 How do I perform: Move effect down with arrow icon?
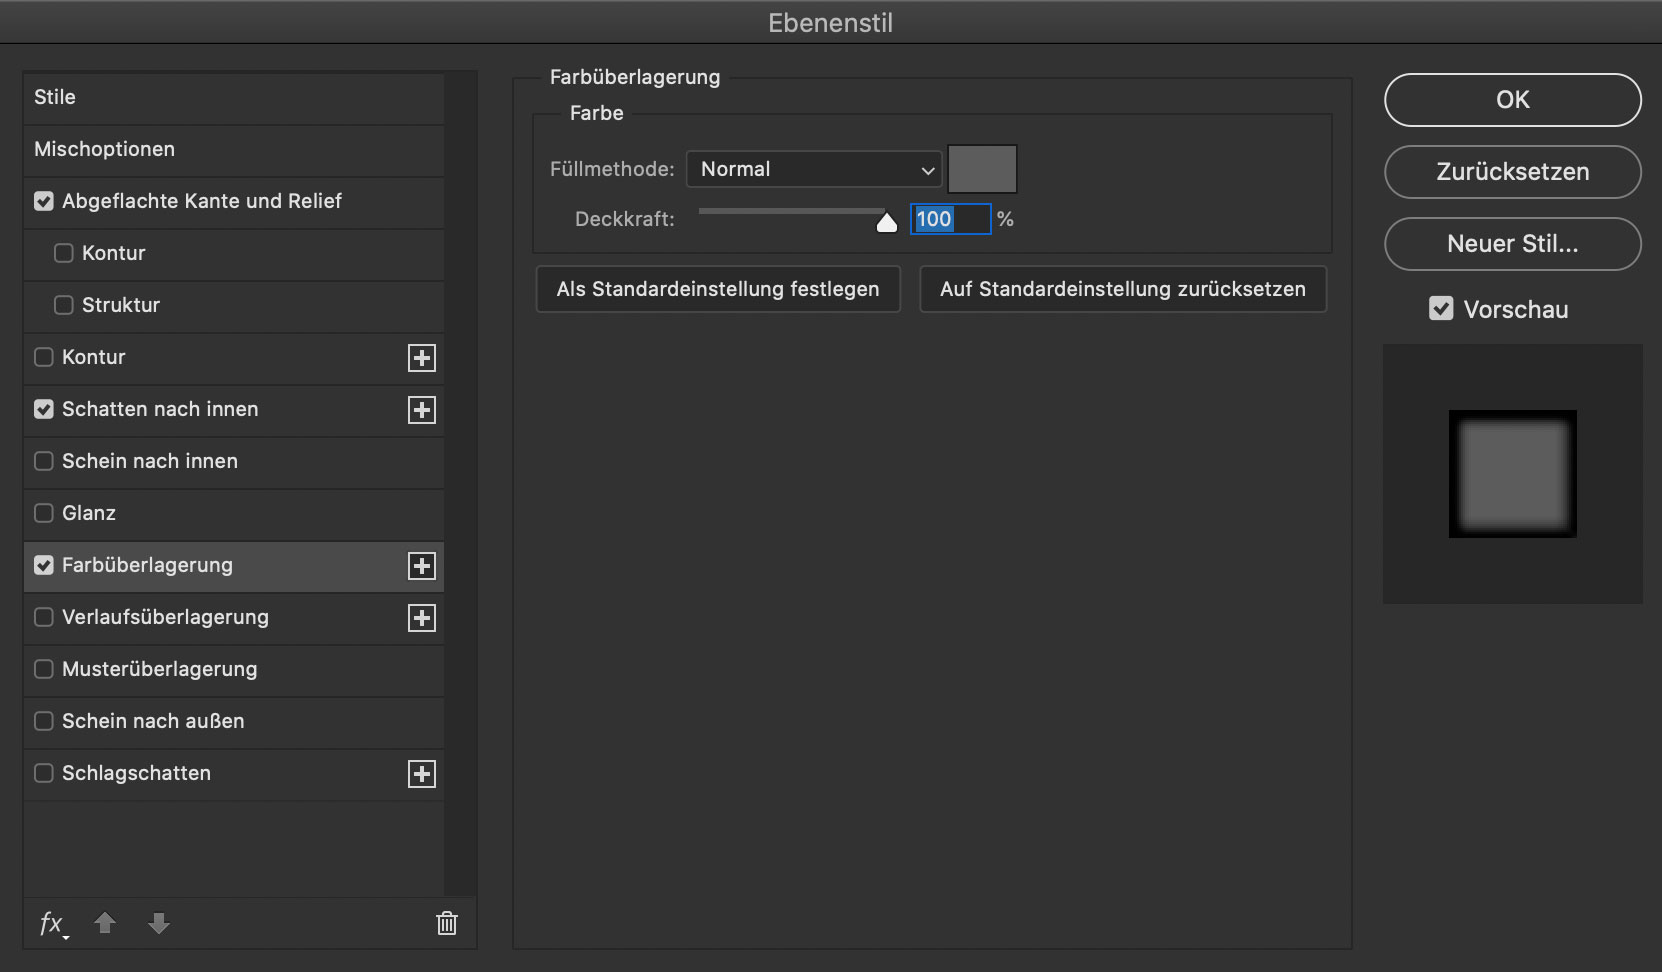pyautogui.click(x=159, y=922)
